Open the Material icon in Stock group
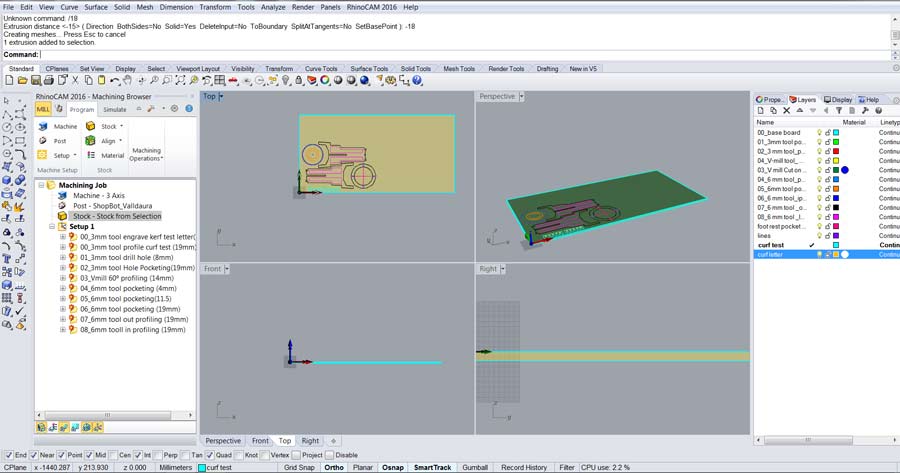The width and height of the screenshot is (900, 473). (91, 155)
